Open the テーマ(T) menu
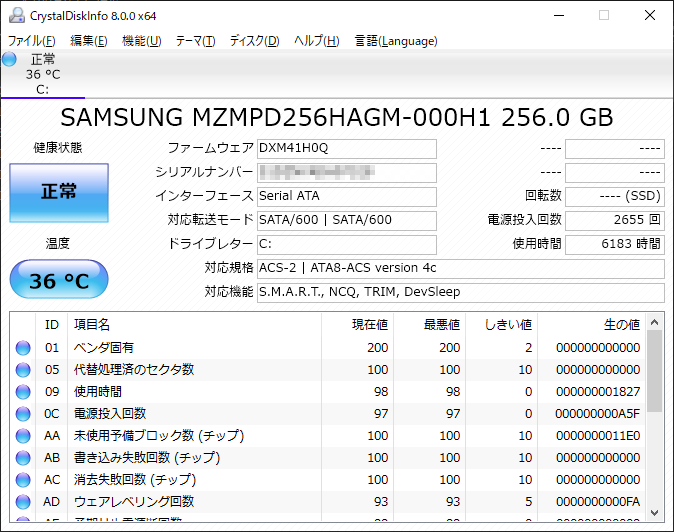674x532 pixels. [195, 41]
